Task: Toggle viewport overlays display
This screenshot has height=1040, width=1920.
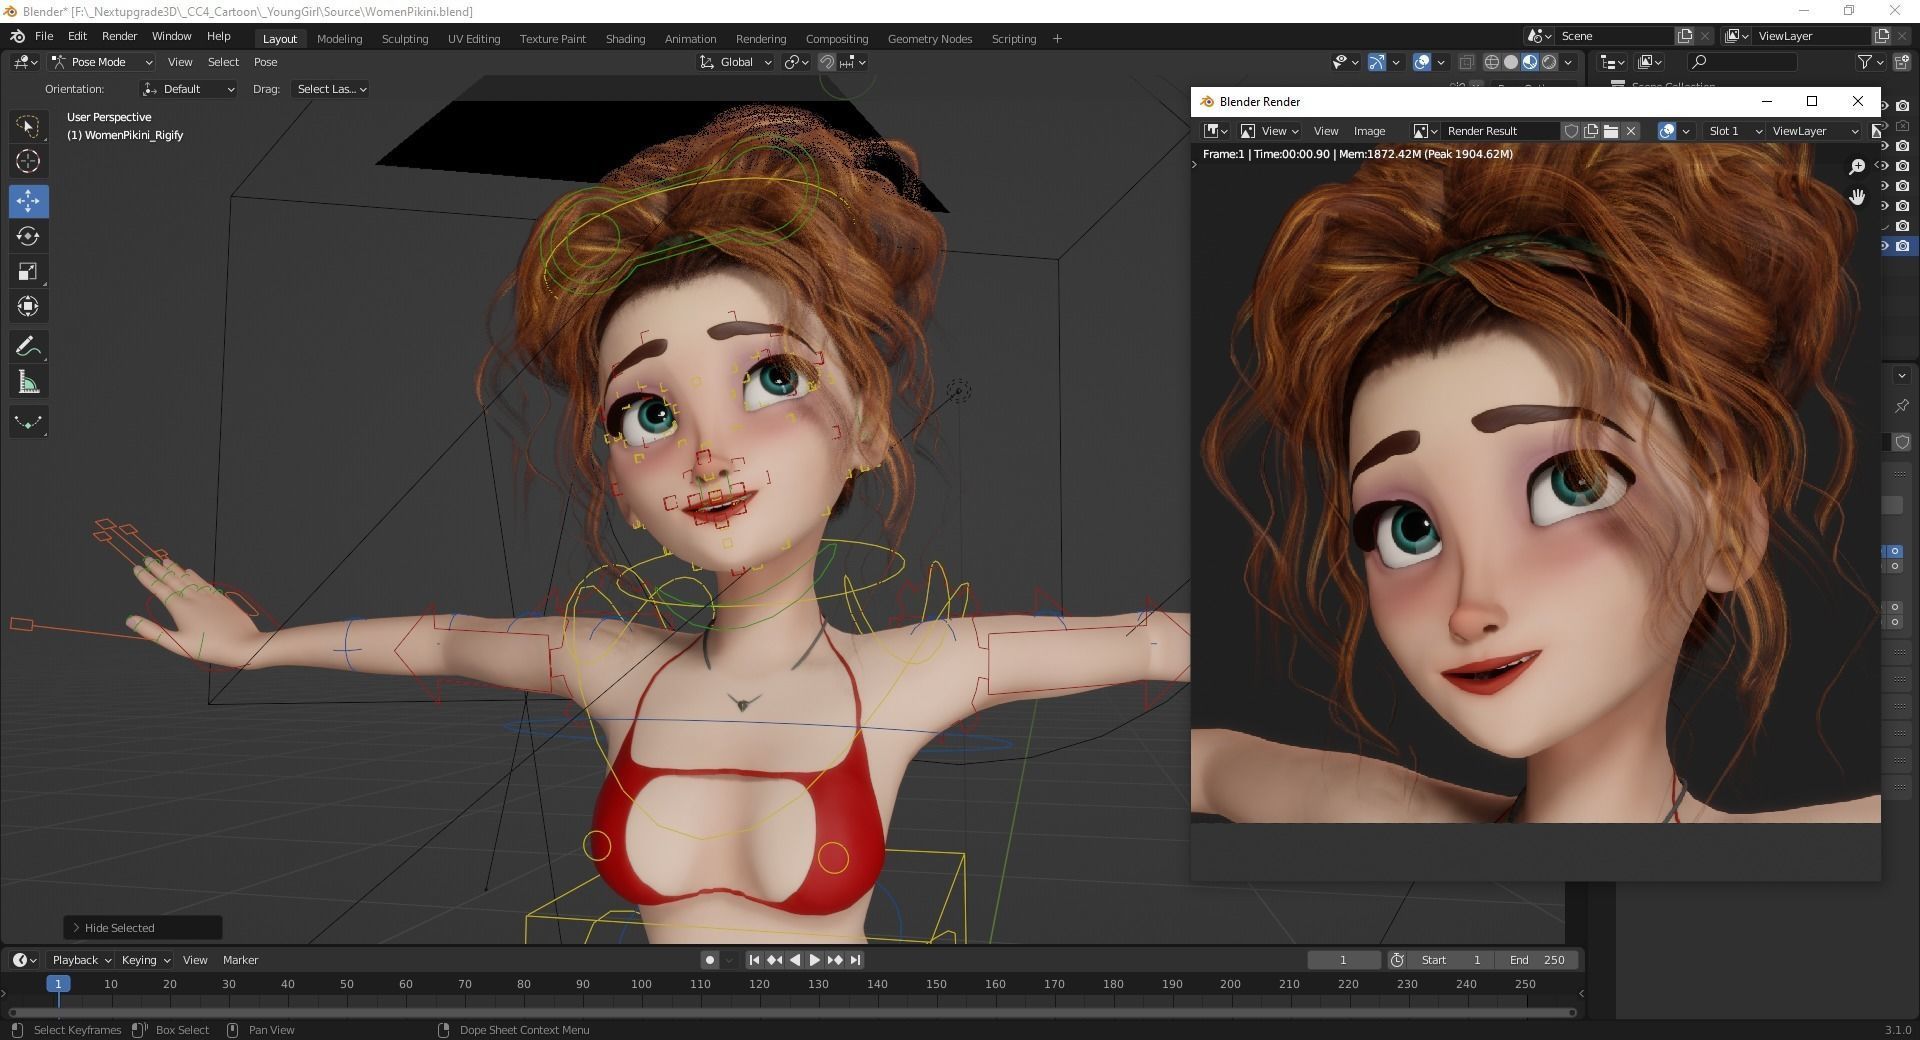Action: tap(1422, 62)
